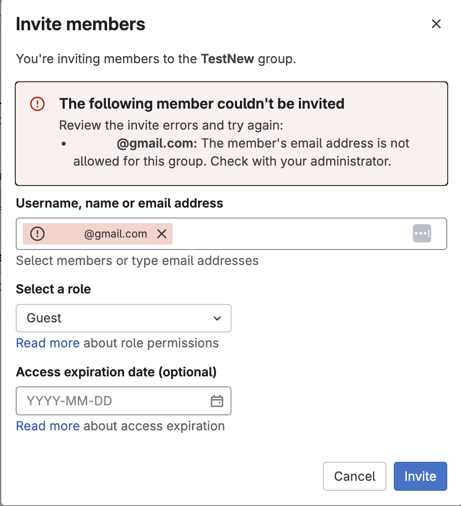Click the bold TestNew group name
461x506 pixels.
227,59
